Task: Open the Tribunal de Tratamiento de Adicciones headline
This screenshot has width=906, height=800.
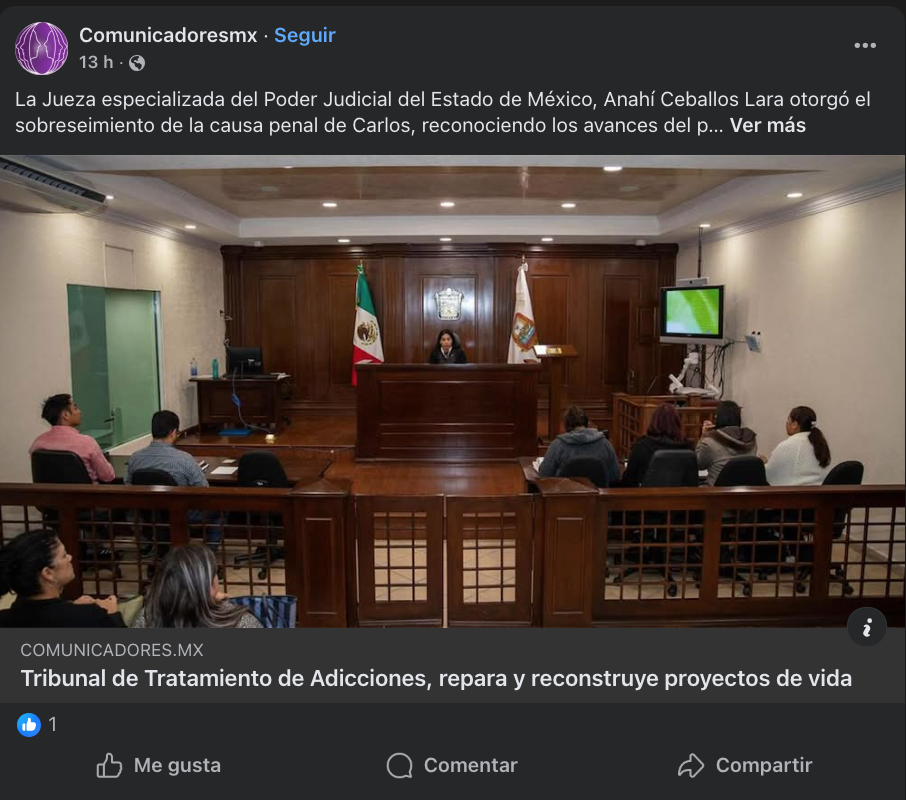Action: point(436,678)
